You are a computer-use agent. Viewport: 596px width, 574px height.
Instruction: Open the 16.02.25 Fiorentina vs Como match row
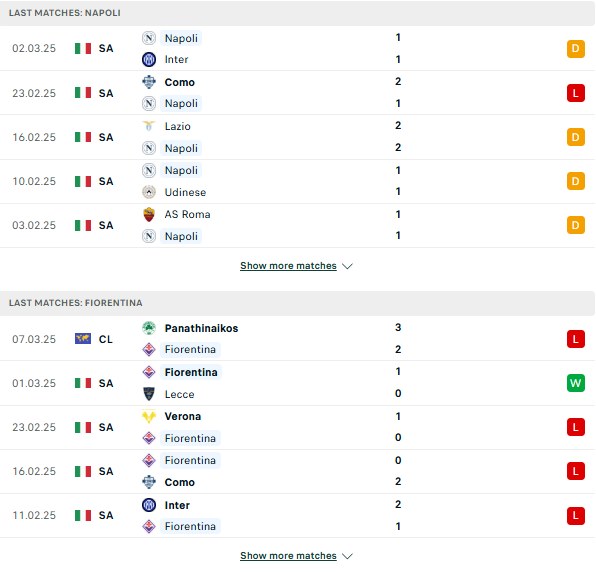point(297,471)
